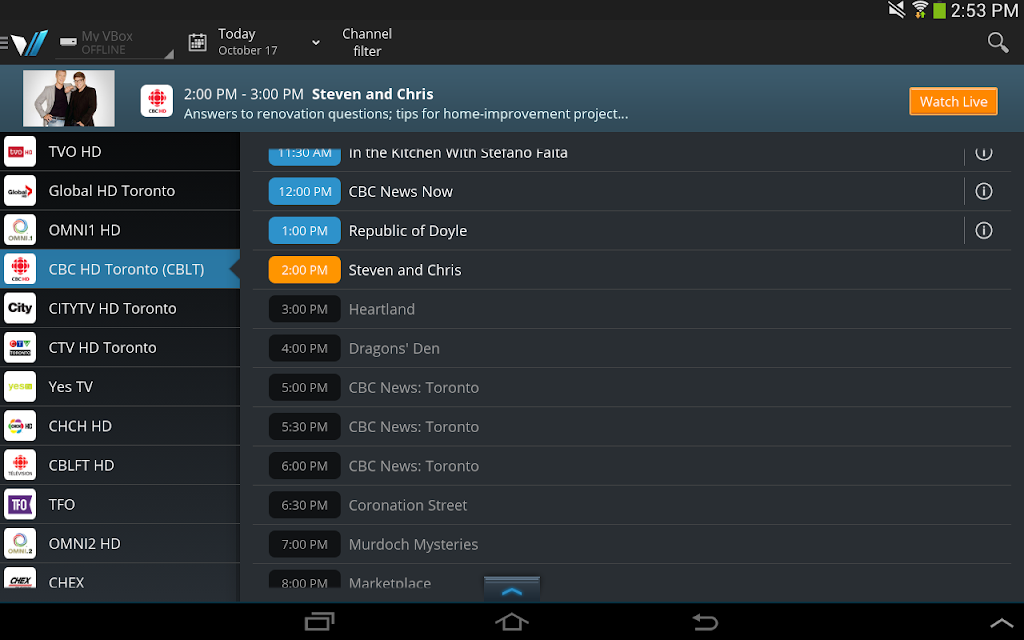Show info for Republic of Doyle
This screenshot has height=640, width=1024.
coord(984,231)
